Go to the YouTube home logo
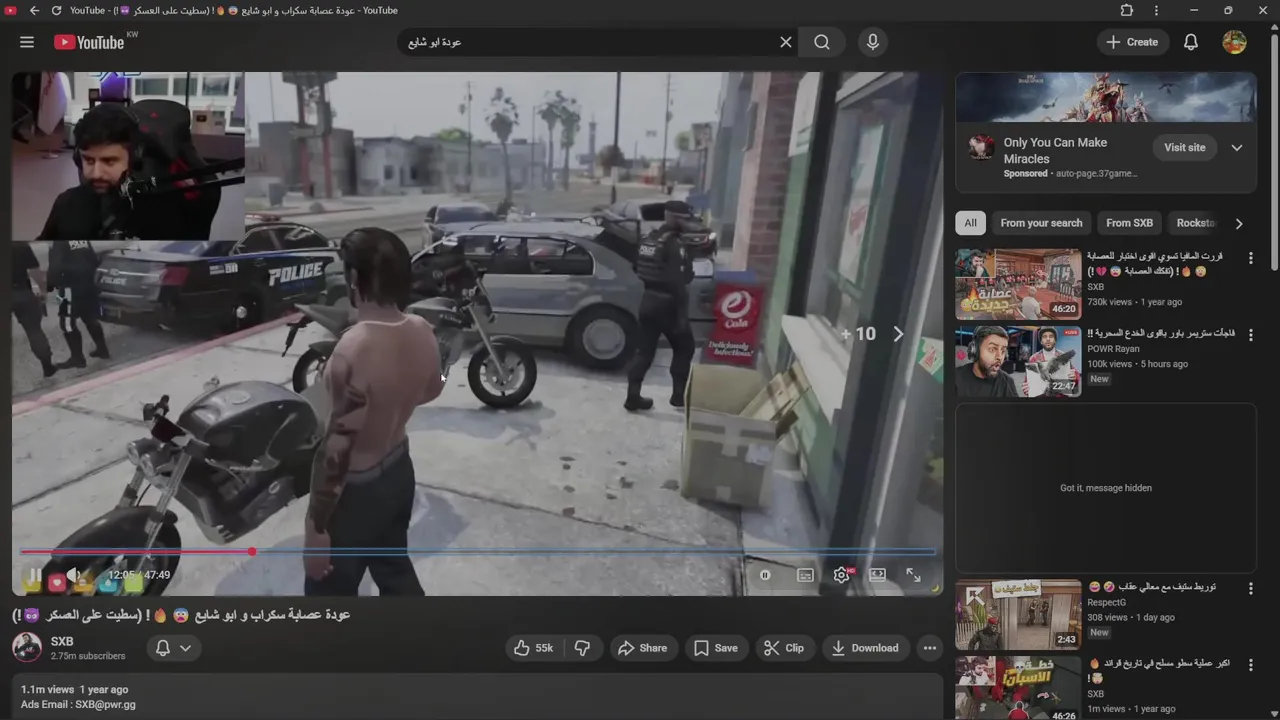The image size is (1280, 720). [89, 42]
